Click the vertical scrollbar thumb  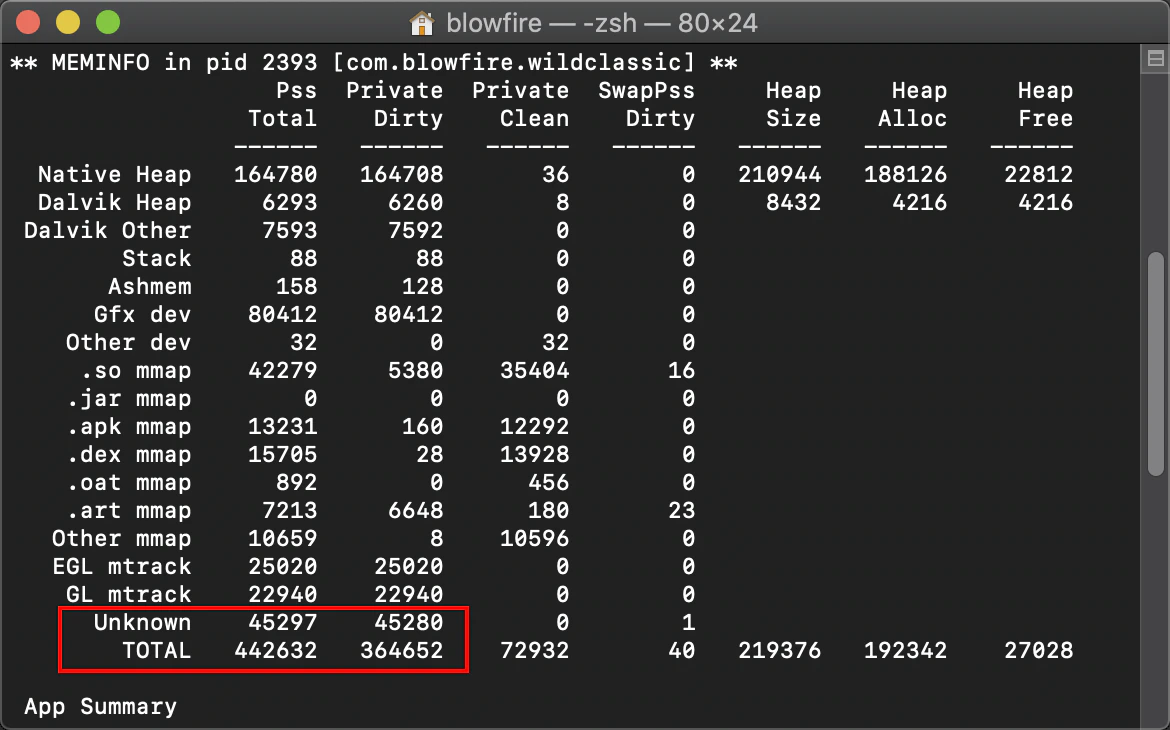[x=1156, y=364]
